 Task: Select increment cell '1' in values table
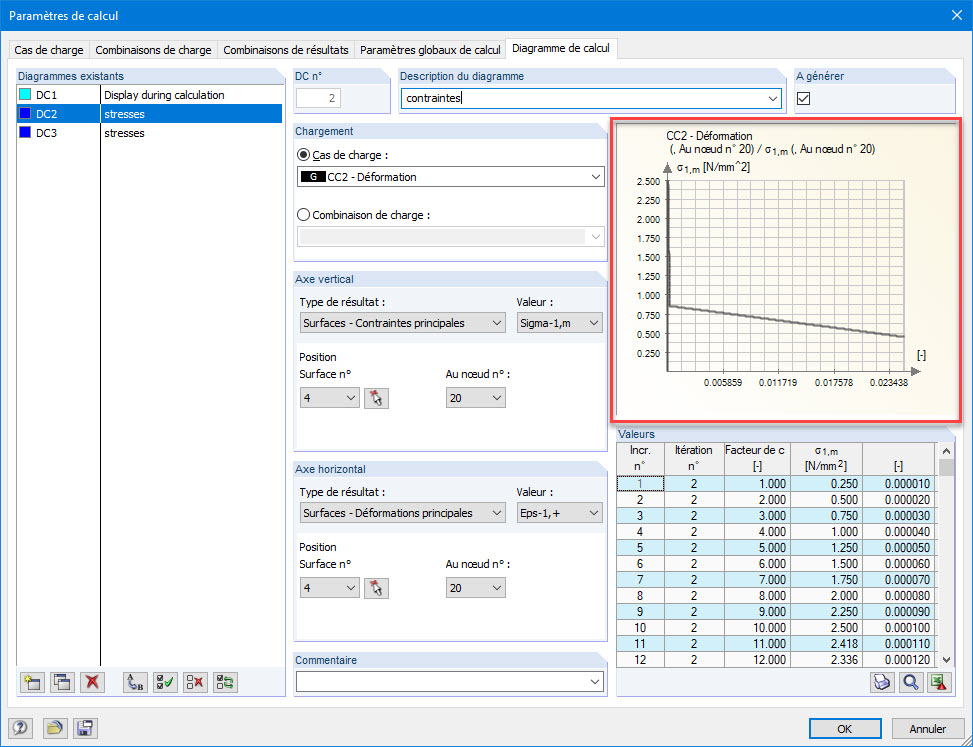pos(640,483)
